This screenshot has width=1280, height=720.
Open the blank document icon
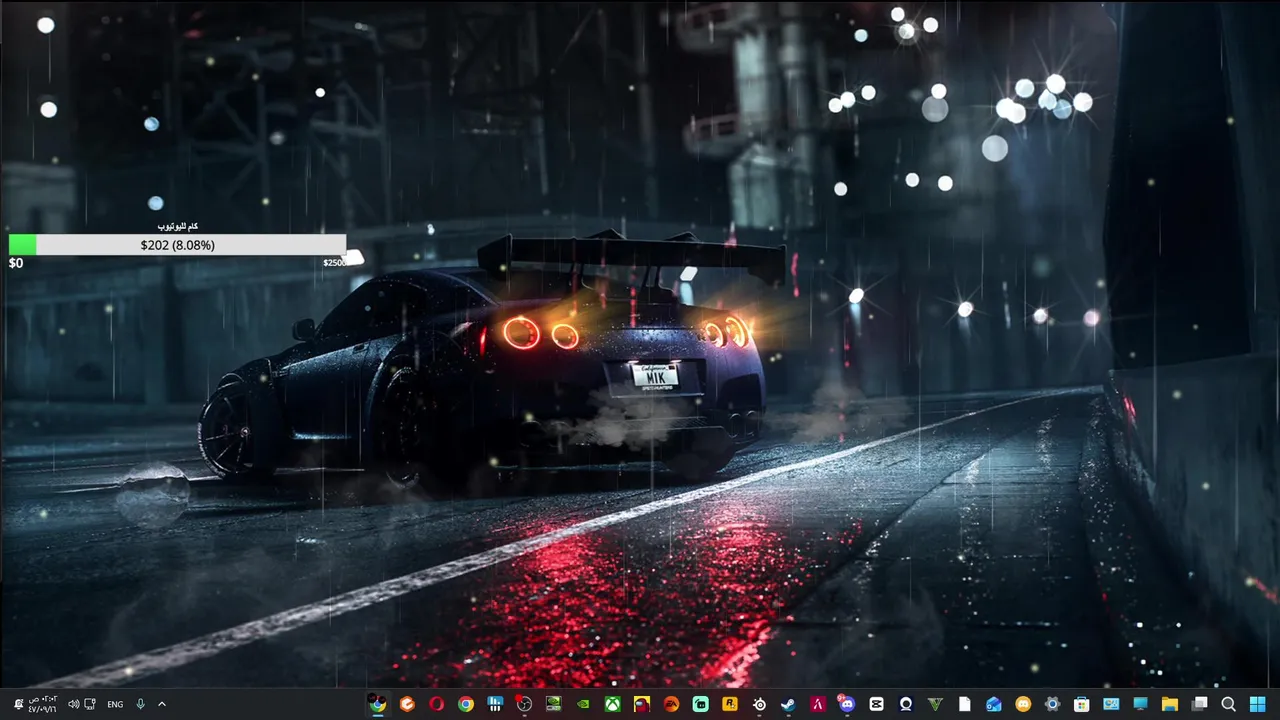click(x=964, y=704)
